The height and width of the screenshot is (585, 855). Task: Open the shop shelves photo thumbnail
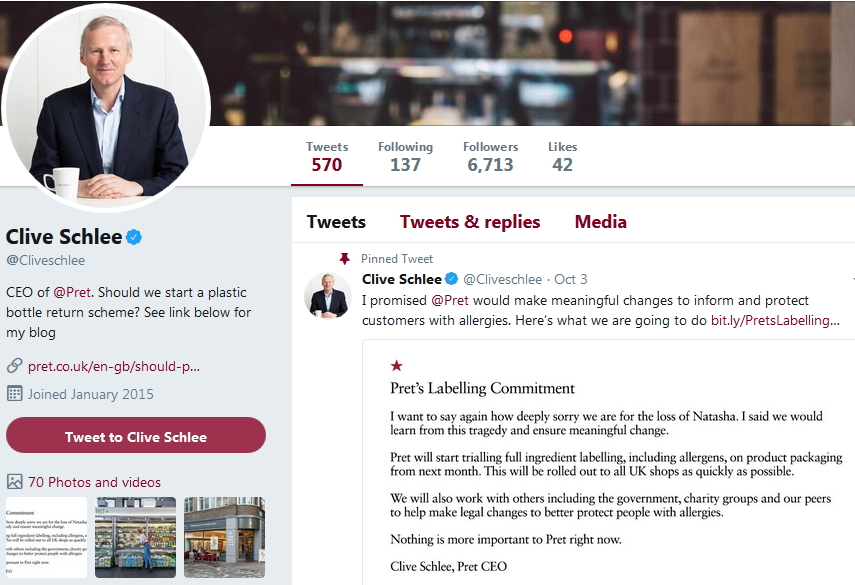tap(135, 537)
